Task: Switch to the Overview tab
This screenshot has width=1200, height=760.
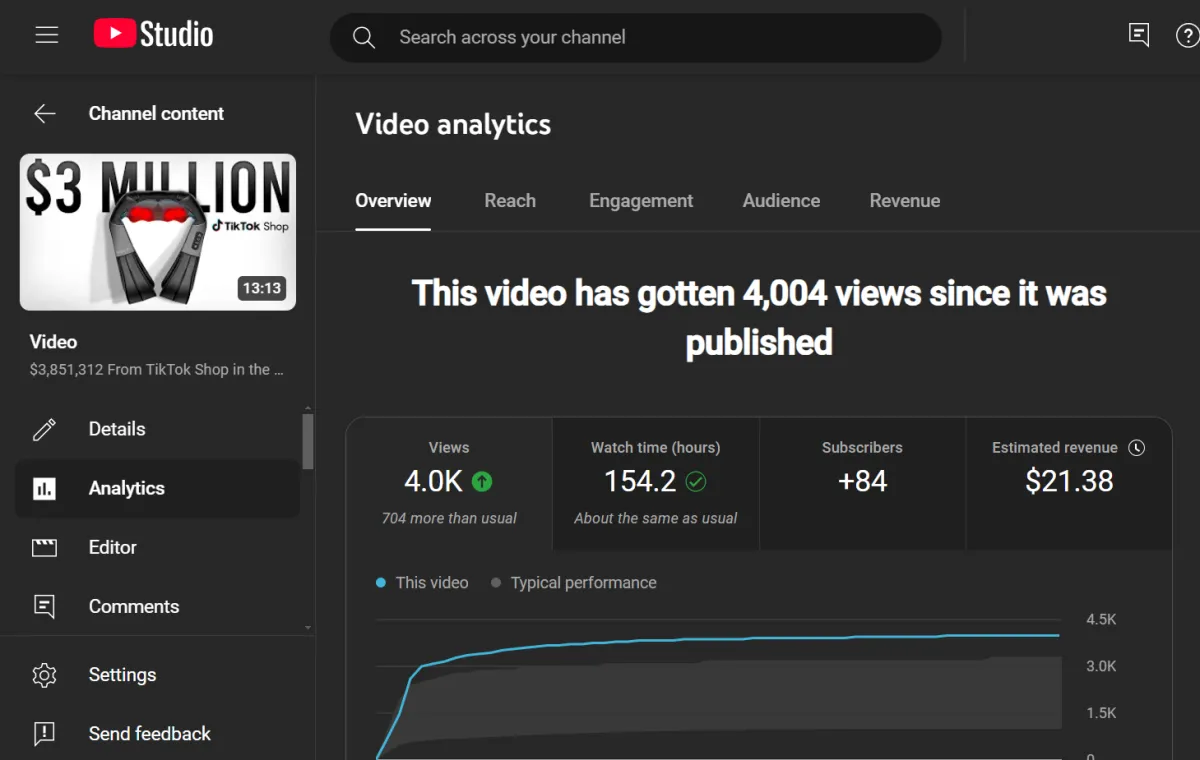Action: [393, 201]
